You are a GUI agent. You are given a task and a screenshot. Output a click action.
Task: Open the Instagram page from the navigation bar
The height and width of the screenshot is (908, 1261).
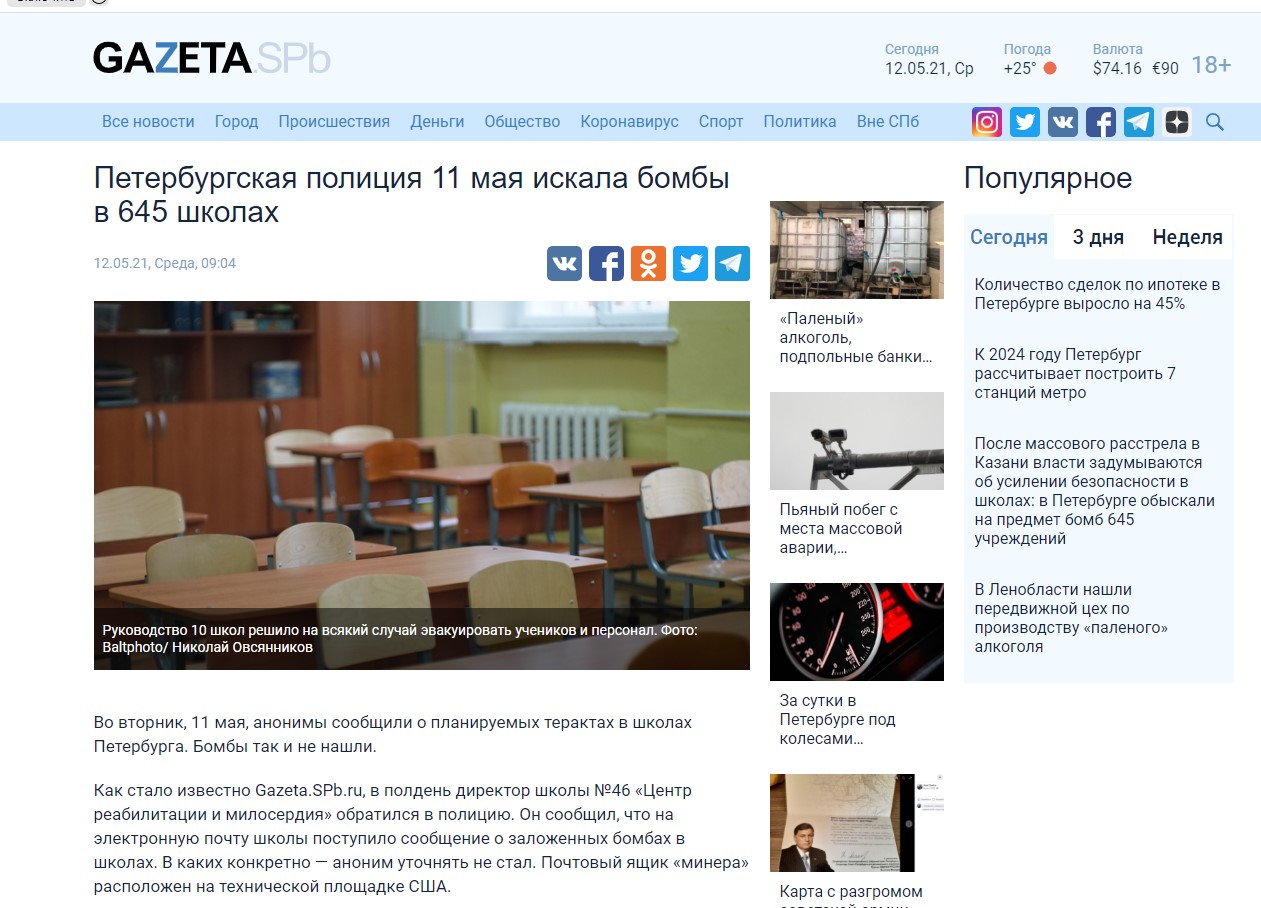point(987,122)
